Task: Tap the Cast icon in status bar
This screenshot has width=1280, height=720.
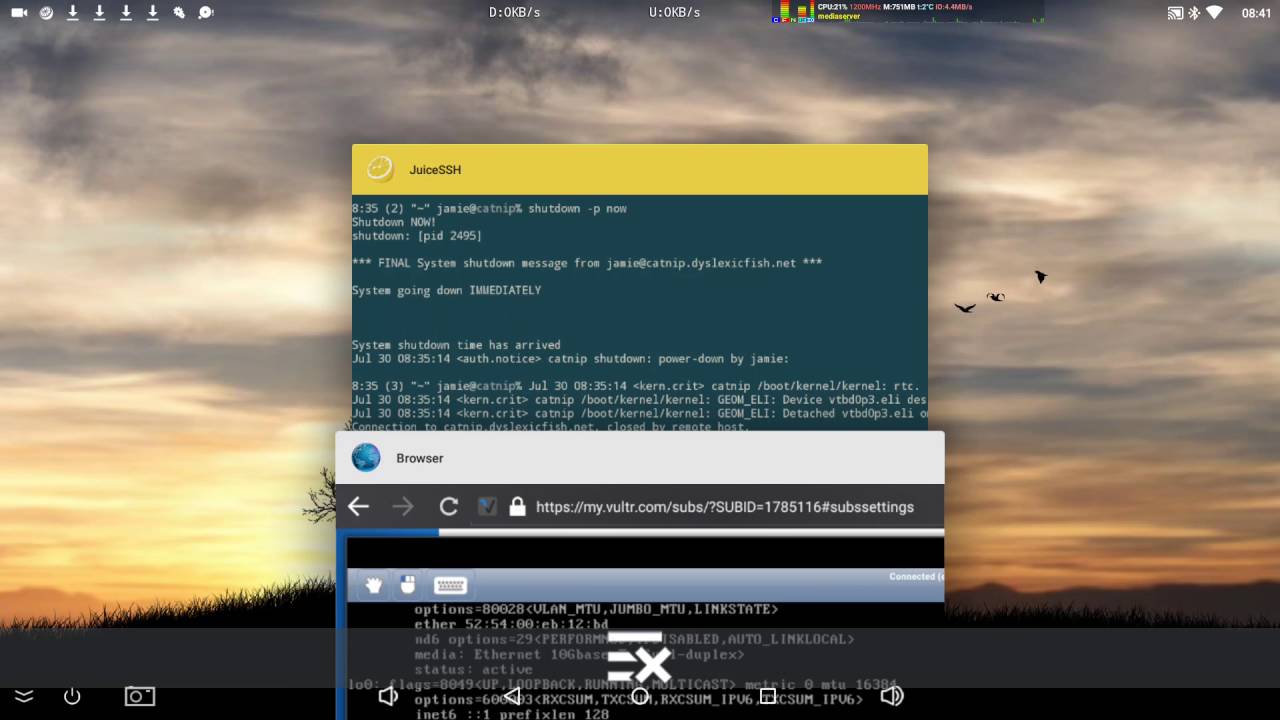Action: [1175, 13]
